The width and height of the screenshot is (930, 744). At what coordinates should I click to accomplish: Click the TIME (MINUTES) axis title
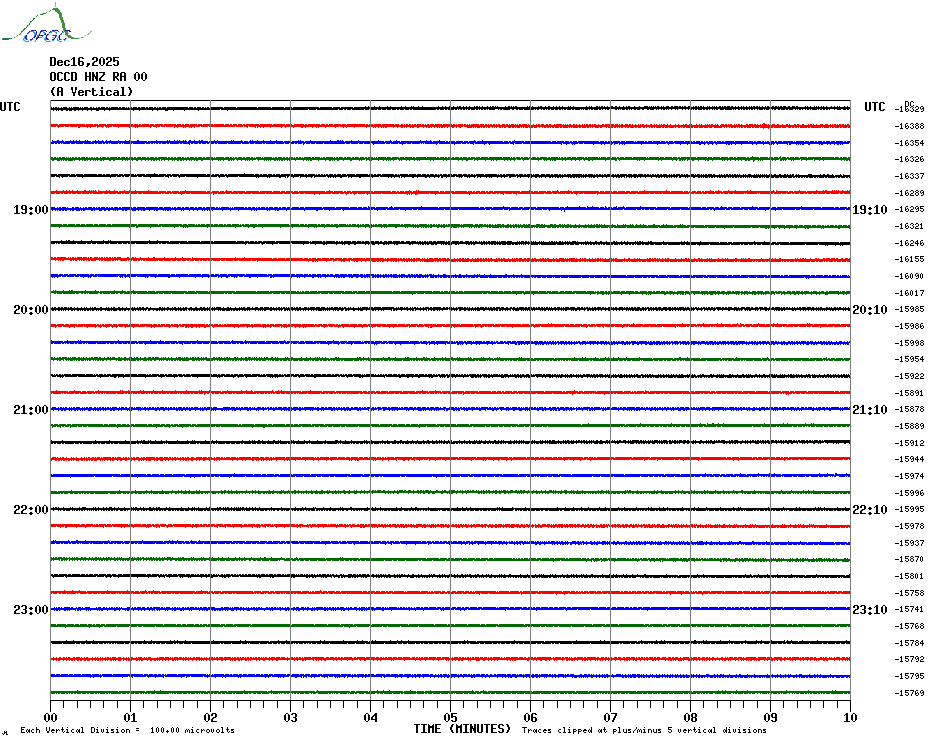coord(462,729)
